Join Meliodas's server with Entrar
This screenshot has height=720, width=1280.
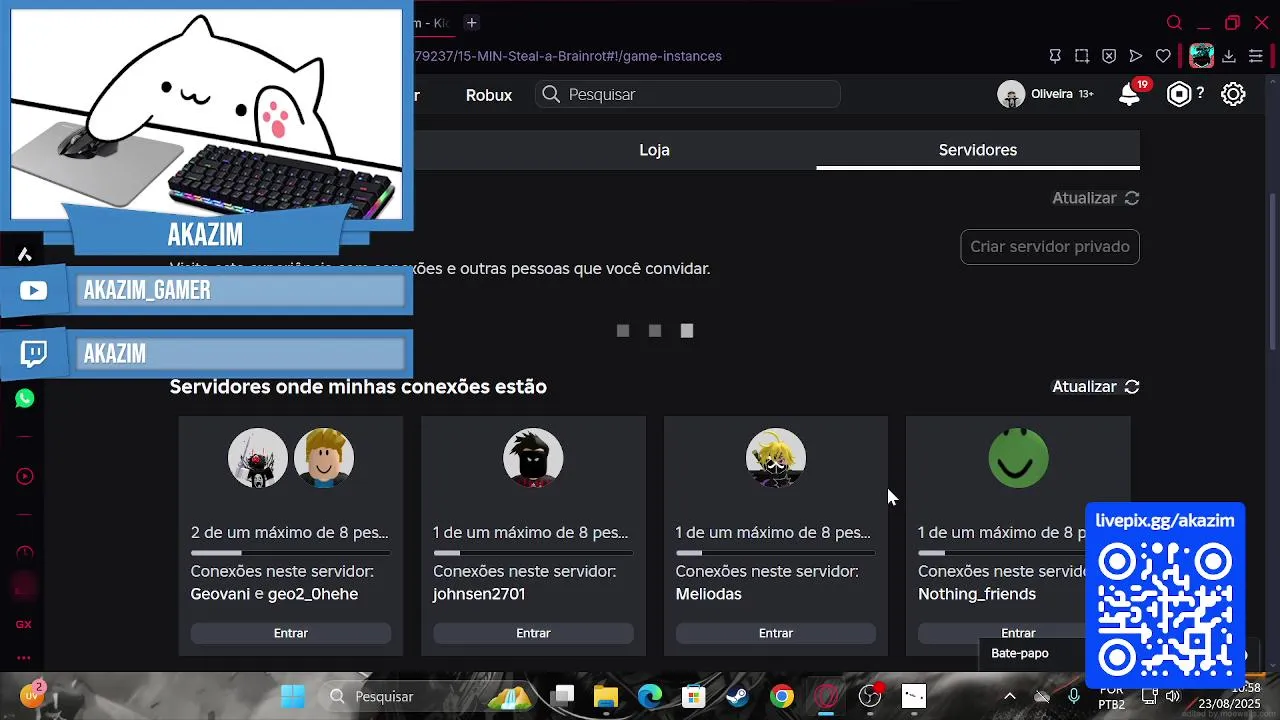[x=776, y=633]
